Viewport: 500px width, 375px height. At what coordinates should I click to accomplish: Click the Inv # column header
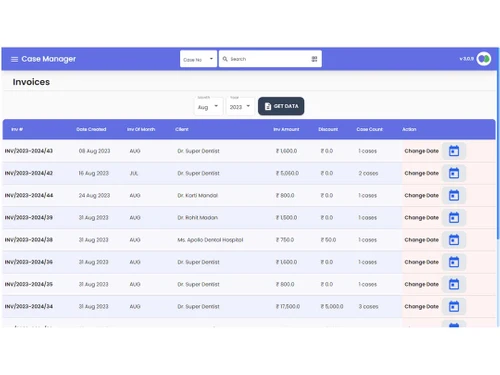(x=17, y=129)
